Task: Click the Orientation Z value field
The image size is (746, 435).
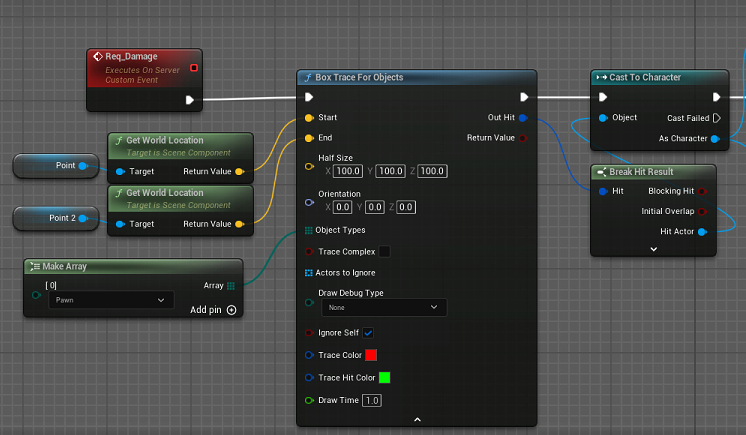Action: click(406, 207)
